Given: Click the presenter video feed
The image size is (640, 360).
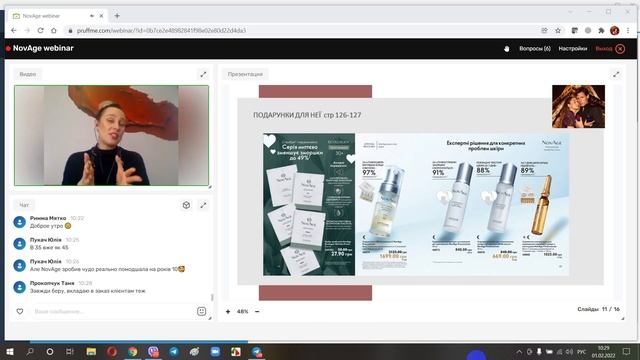Looking at the screenshot, I should (111, 136).
